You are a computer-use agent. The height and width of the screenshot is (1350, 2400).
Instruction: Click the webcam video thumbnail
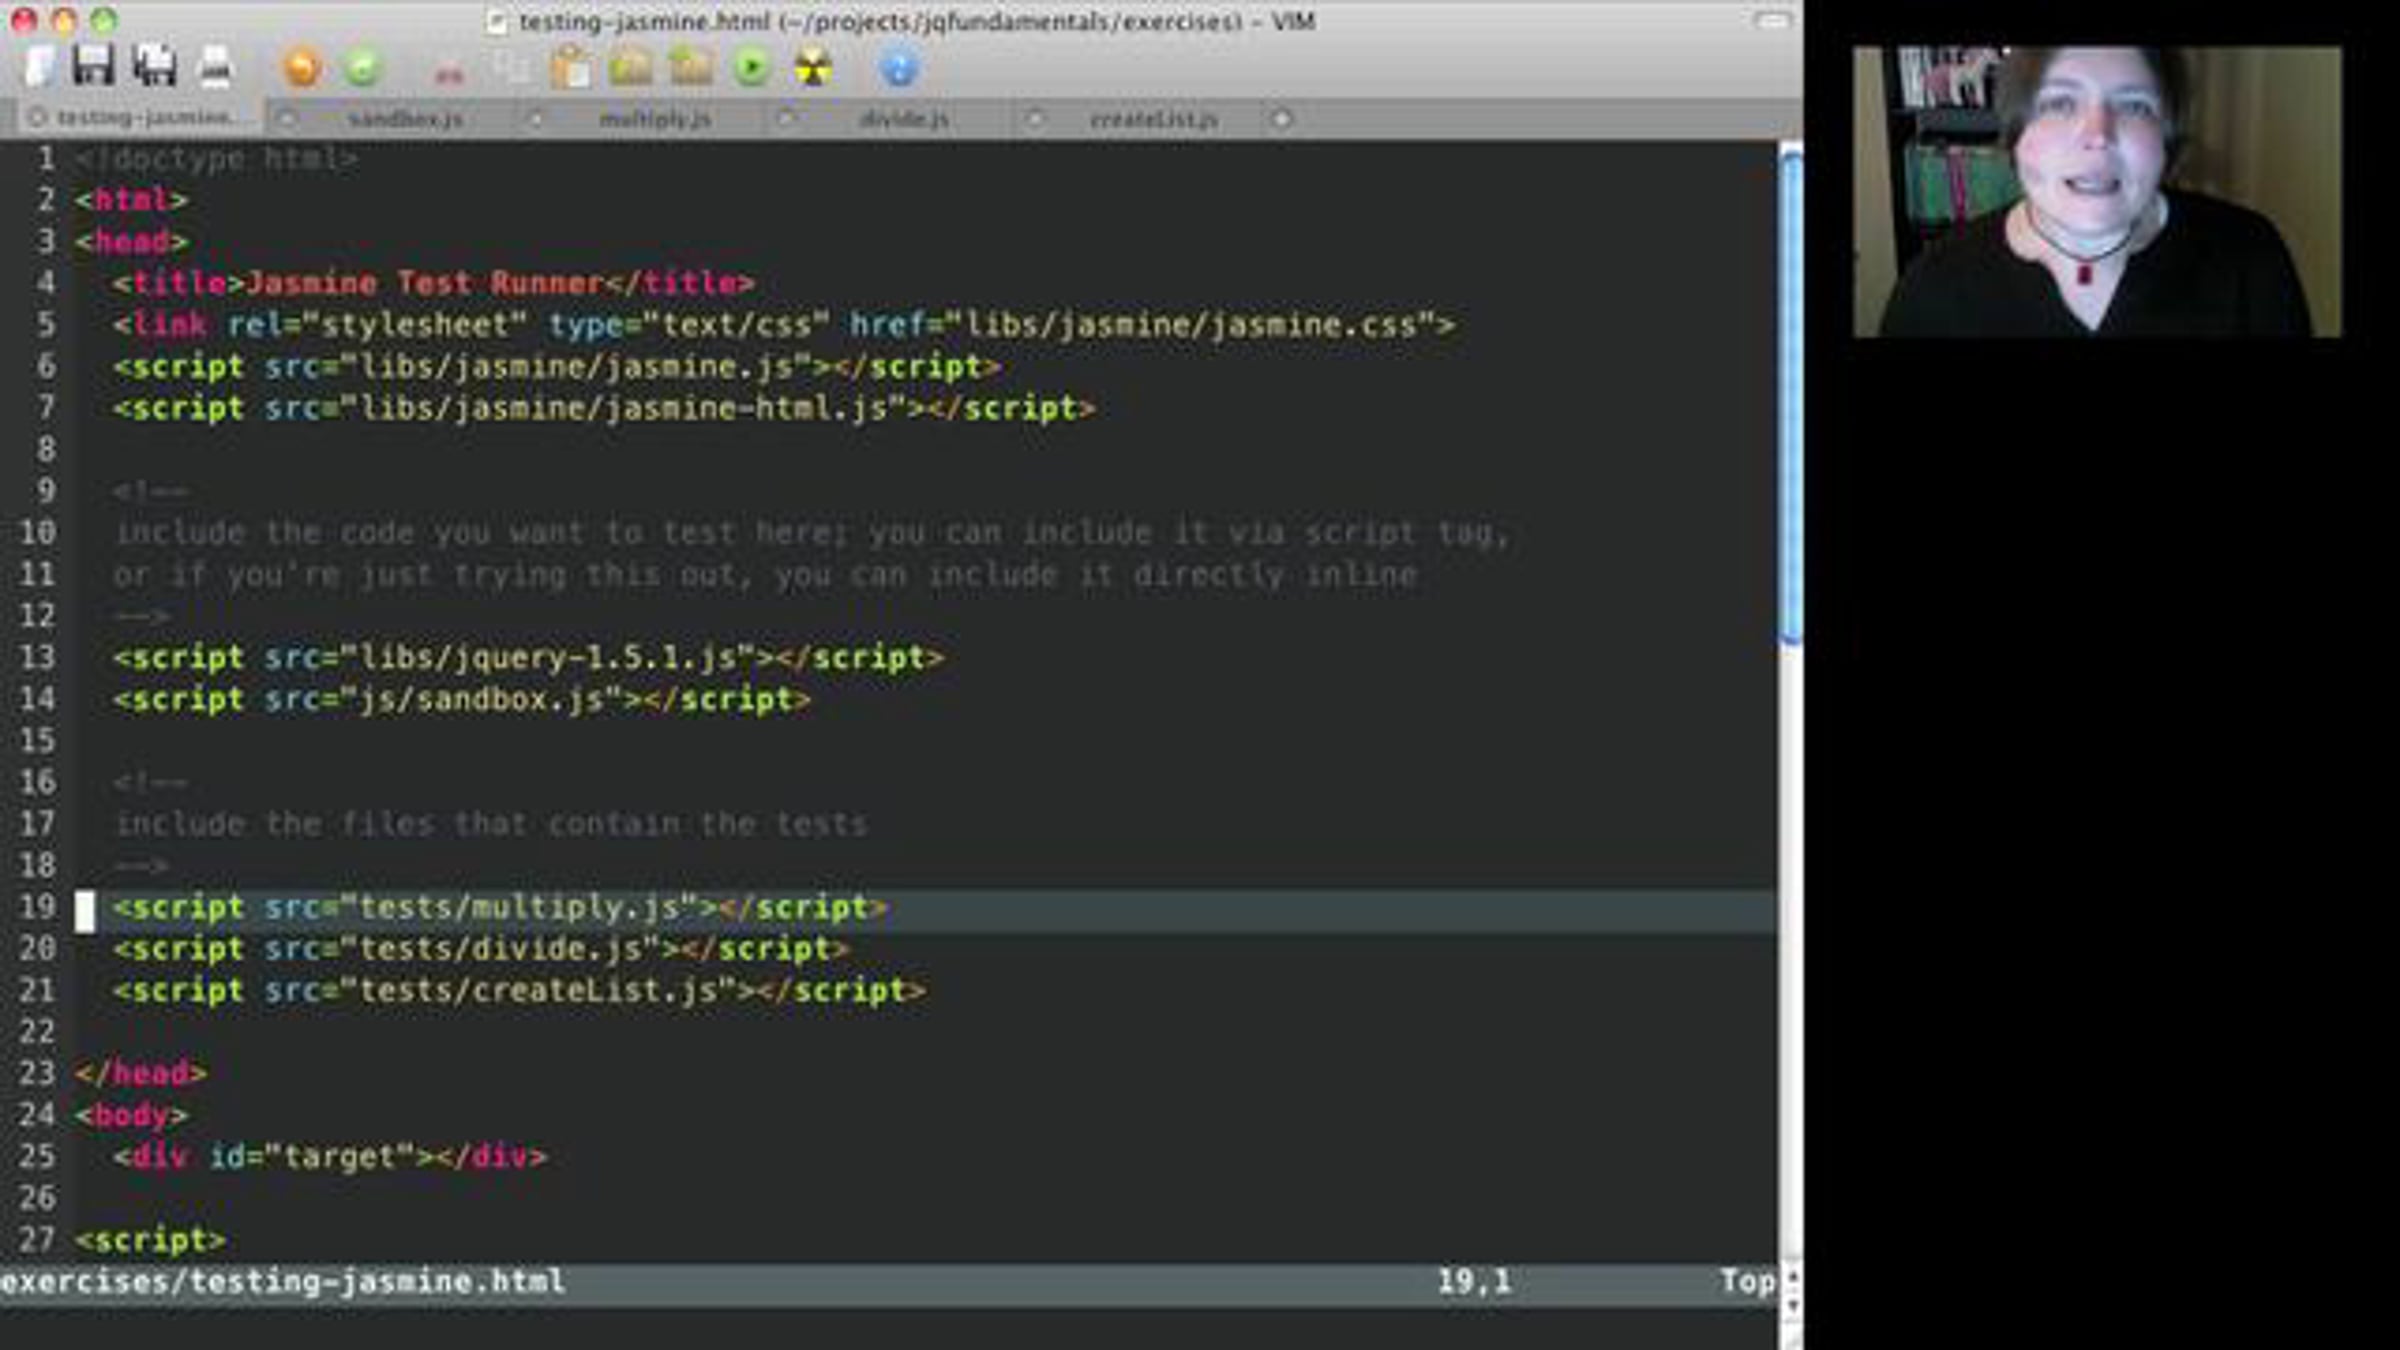click(2097, 192)
